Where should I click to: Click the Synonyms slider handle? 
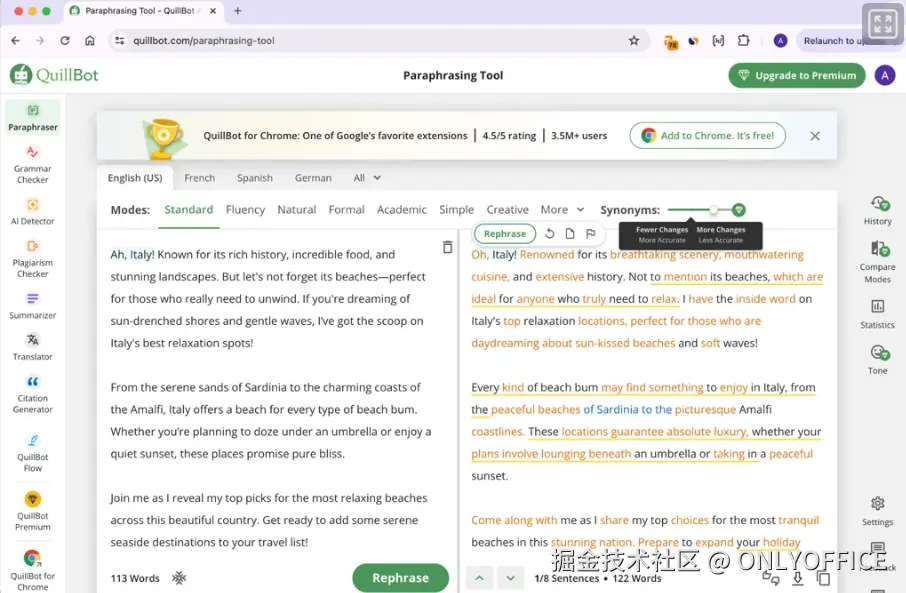click(714, 210)
